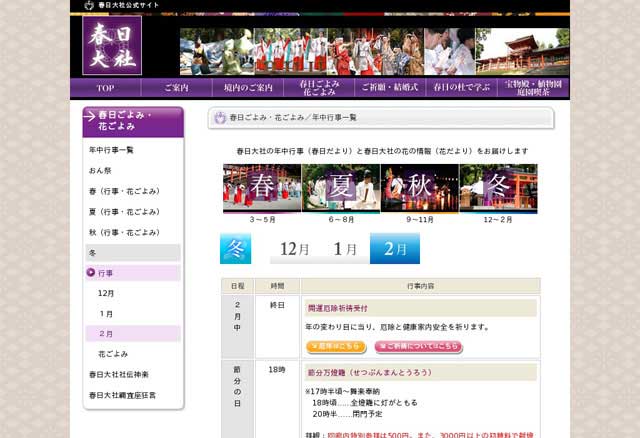This screenshot has width=640, height=438.
Task: Open 夏（行事・花ごよみ） sidebar link
Action: click(x=124, y=212)
